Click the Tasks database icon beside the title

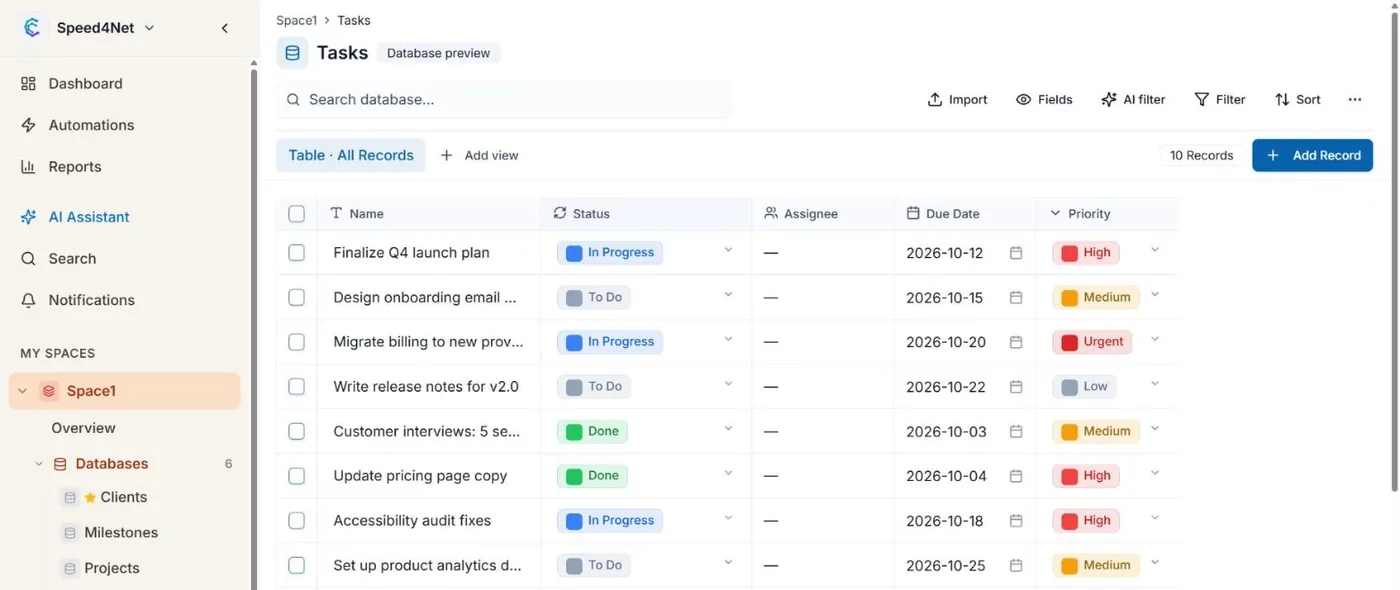pyautogui.click(x=292, y=53)
